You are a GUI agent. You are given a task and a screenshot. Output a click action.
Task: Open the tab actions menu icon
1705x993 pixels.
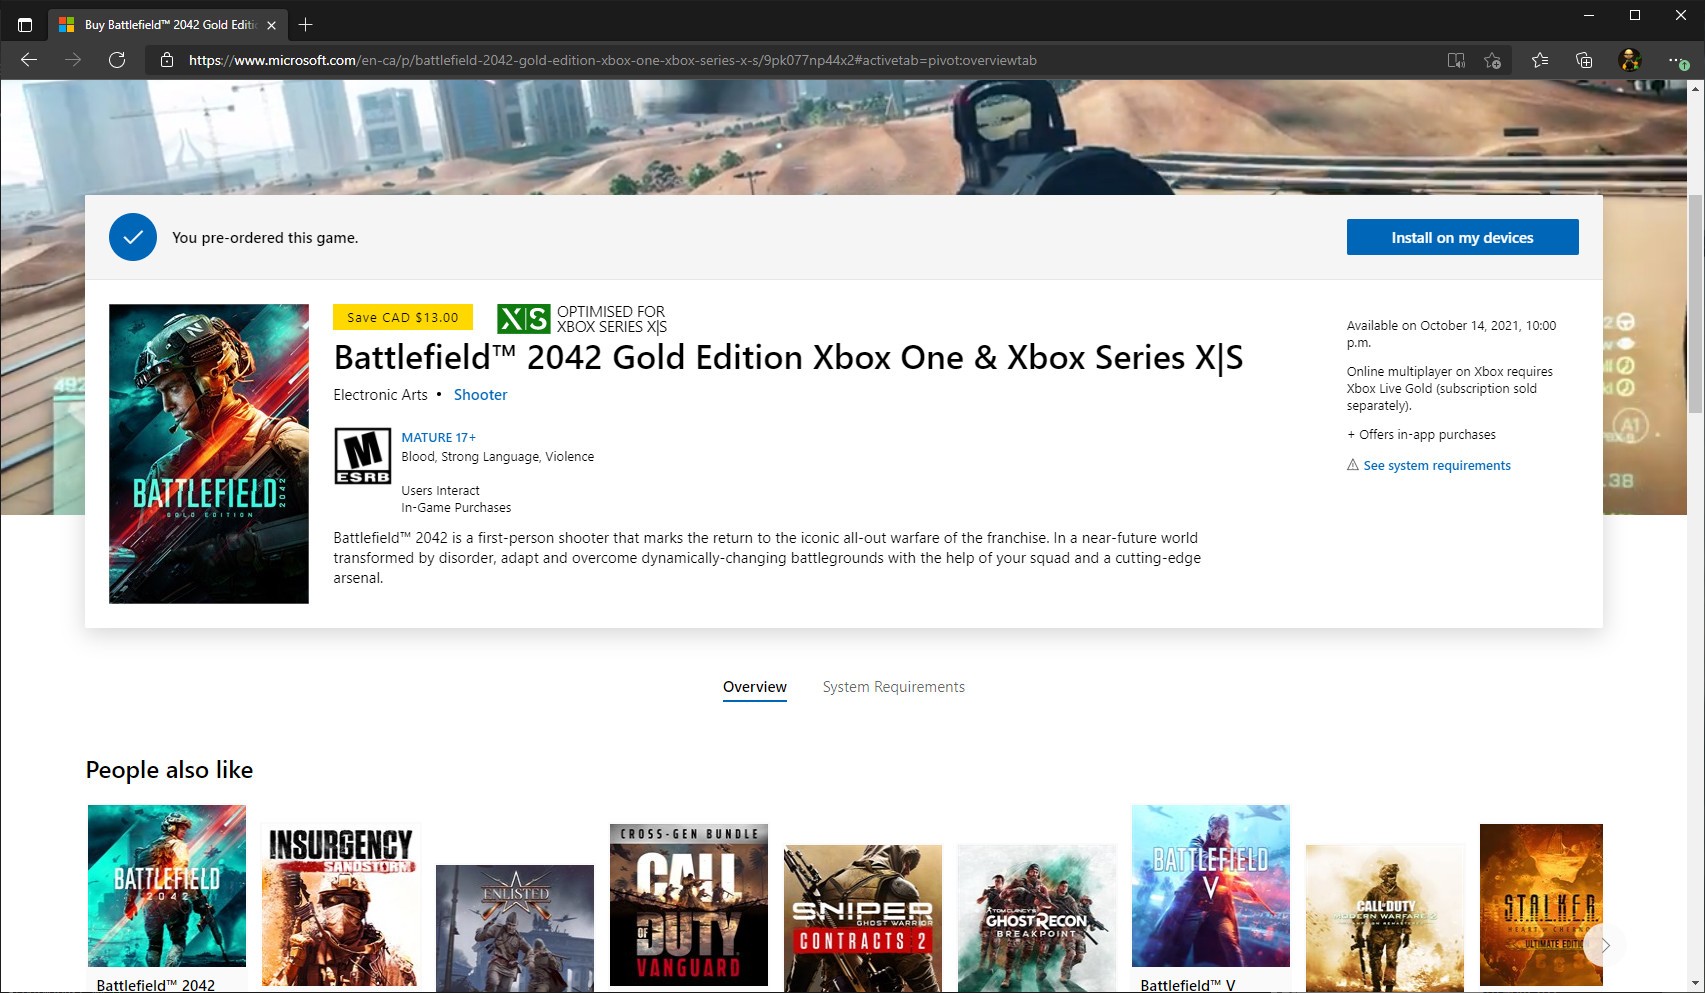[25, 24]
